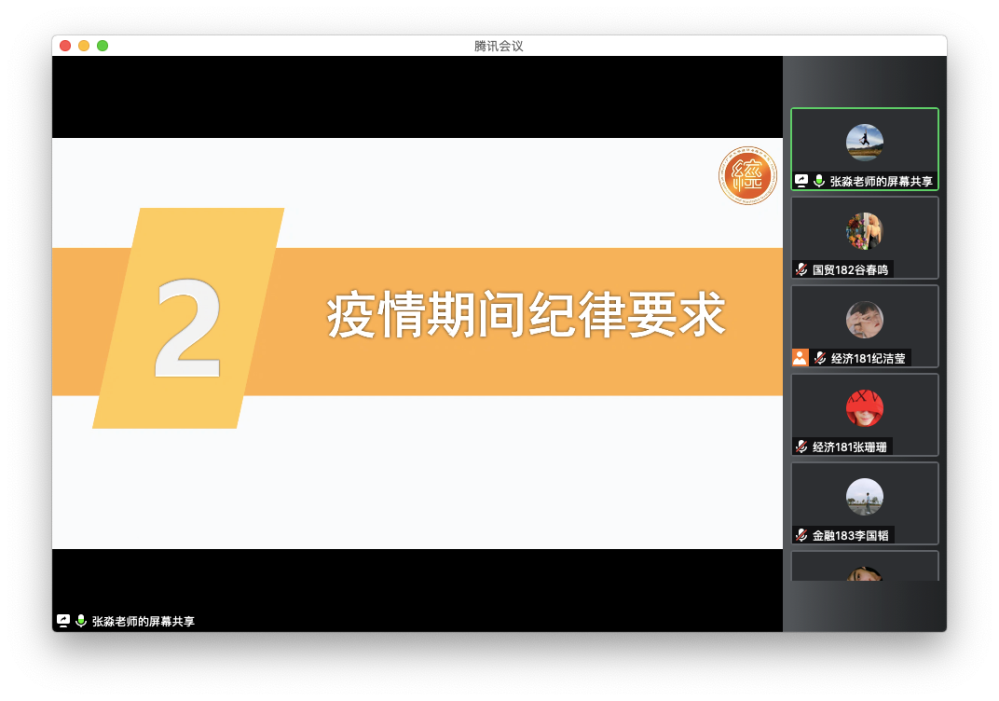The image size is (999, 701).
Task: Select 经济181张珊珊 red hat avatar
Action: click(864, 408)
